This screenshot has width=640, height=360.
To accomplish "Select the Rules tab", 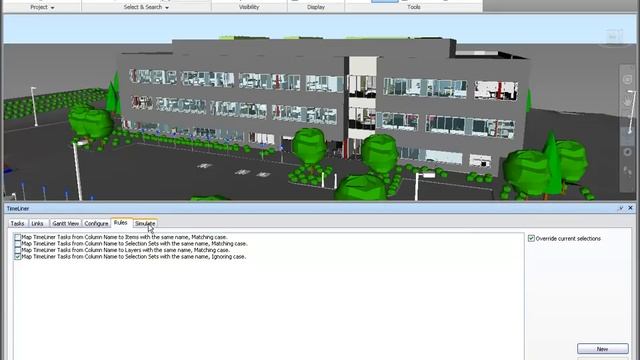I will tap(121, 222).
